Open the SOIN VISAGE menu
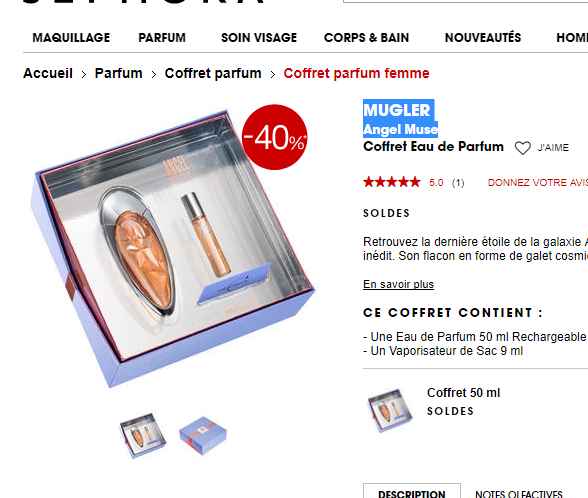Viewport: 588px width, 498px height. point(259,38)
